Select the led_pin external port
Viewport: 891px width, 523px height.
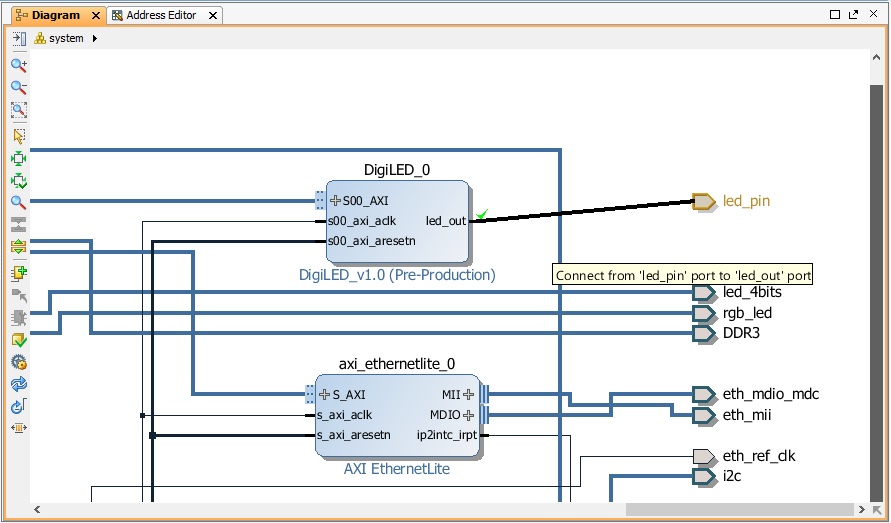[703, 201]
